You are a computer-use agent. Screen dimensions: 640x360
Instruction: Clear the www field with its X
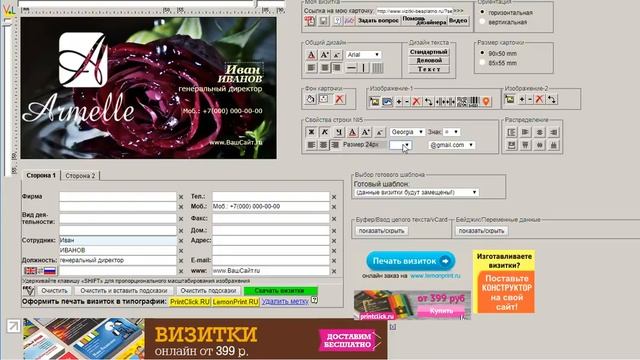click(x=334, y=271)
